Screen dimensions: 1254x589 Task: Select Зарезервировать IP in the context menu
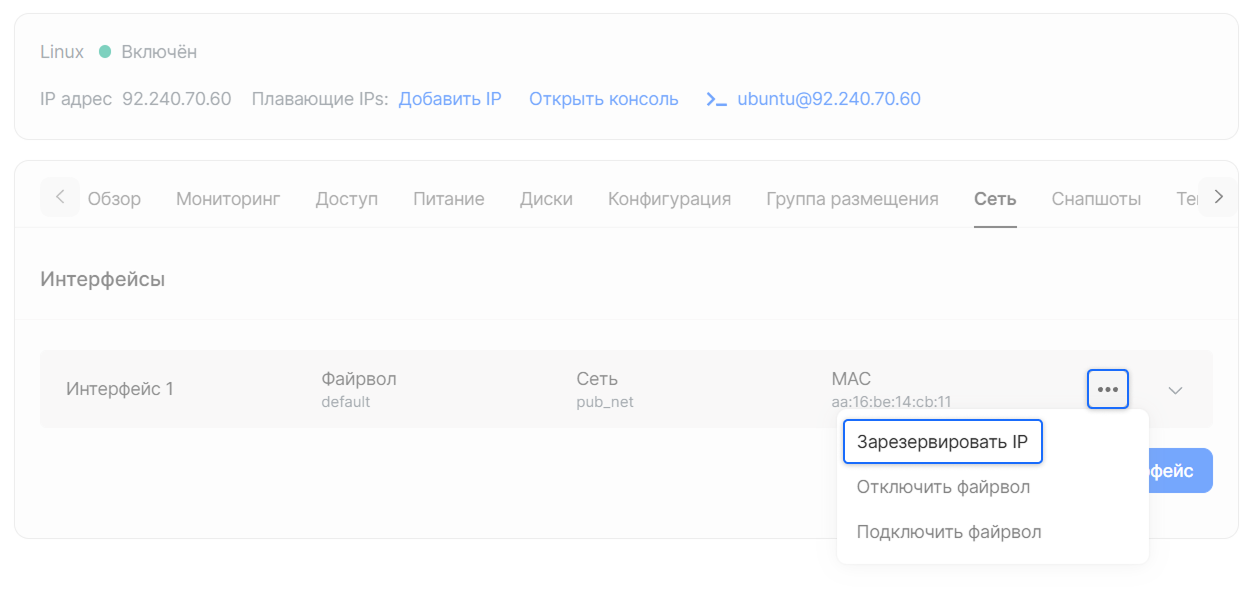pyautogui.click(x=941, y=441)
